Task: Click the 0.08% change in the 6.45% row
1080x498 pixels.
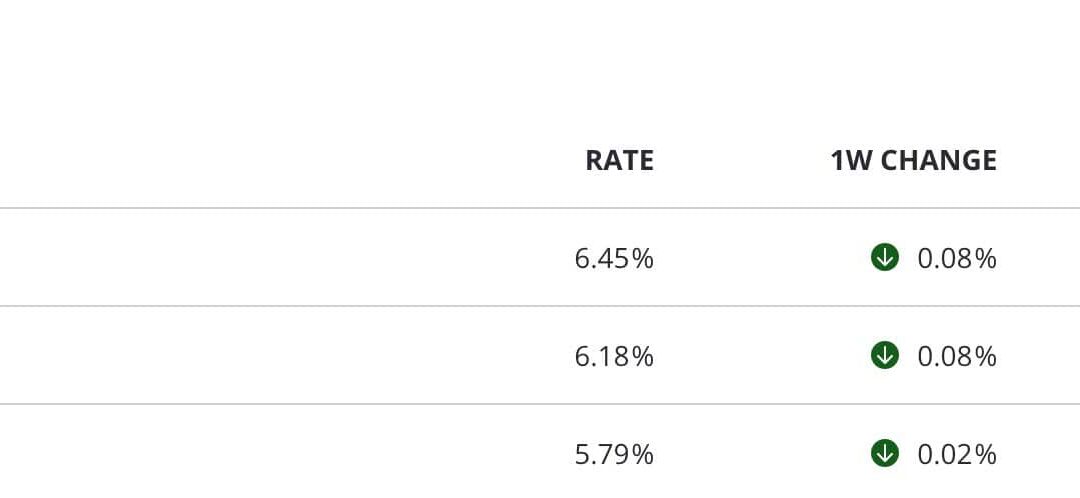Action: [x=957, y=259]
